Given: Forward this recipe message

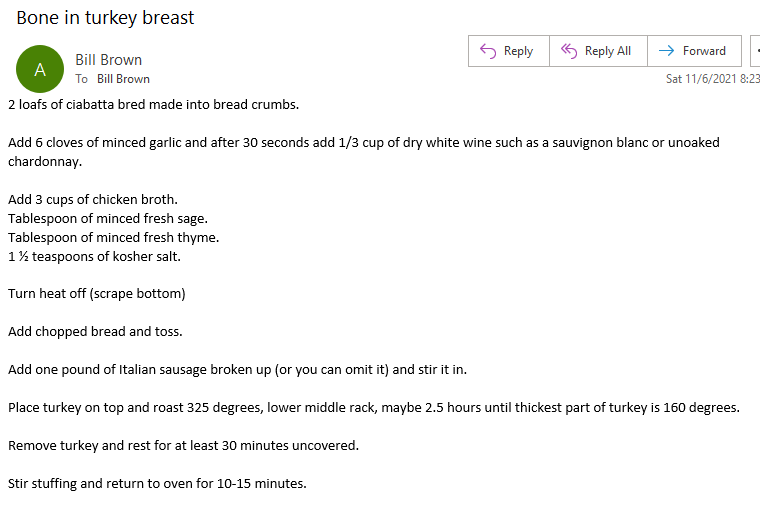Looking at the screenshot, I should pos(694,51).
